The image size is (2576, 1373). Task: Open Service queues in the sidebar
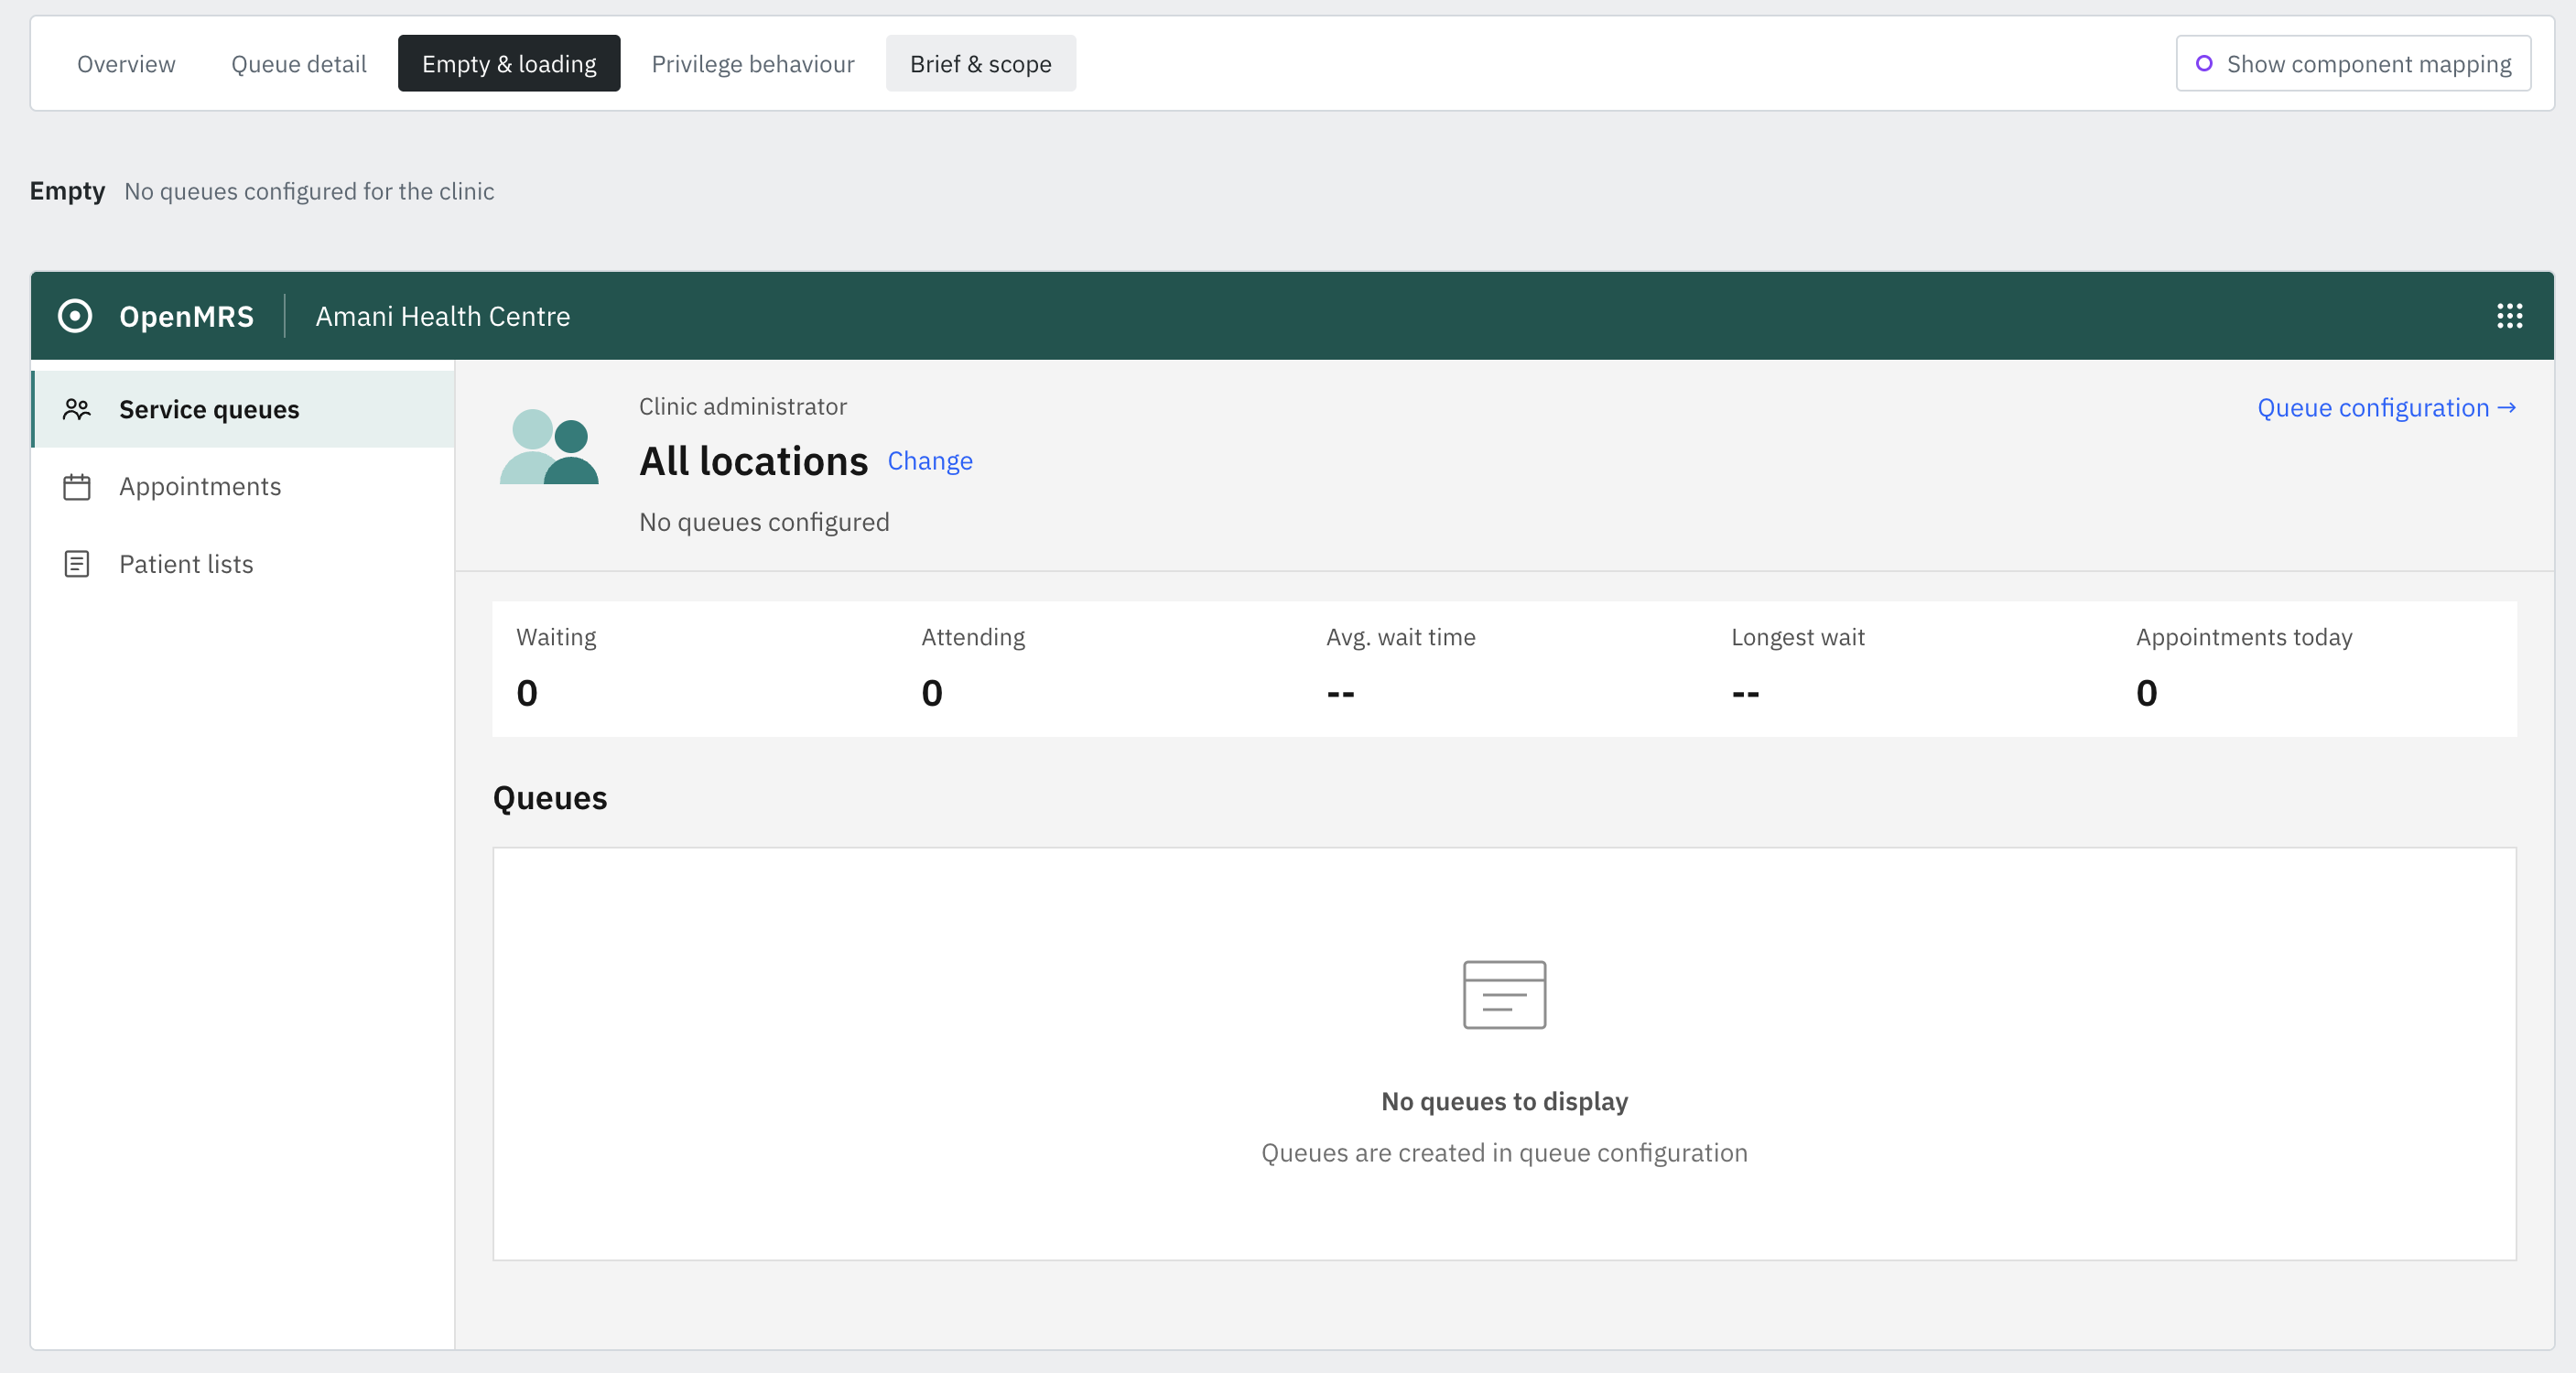point(244,409)
